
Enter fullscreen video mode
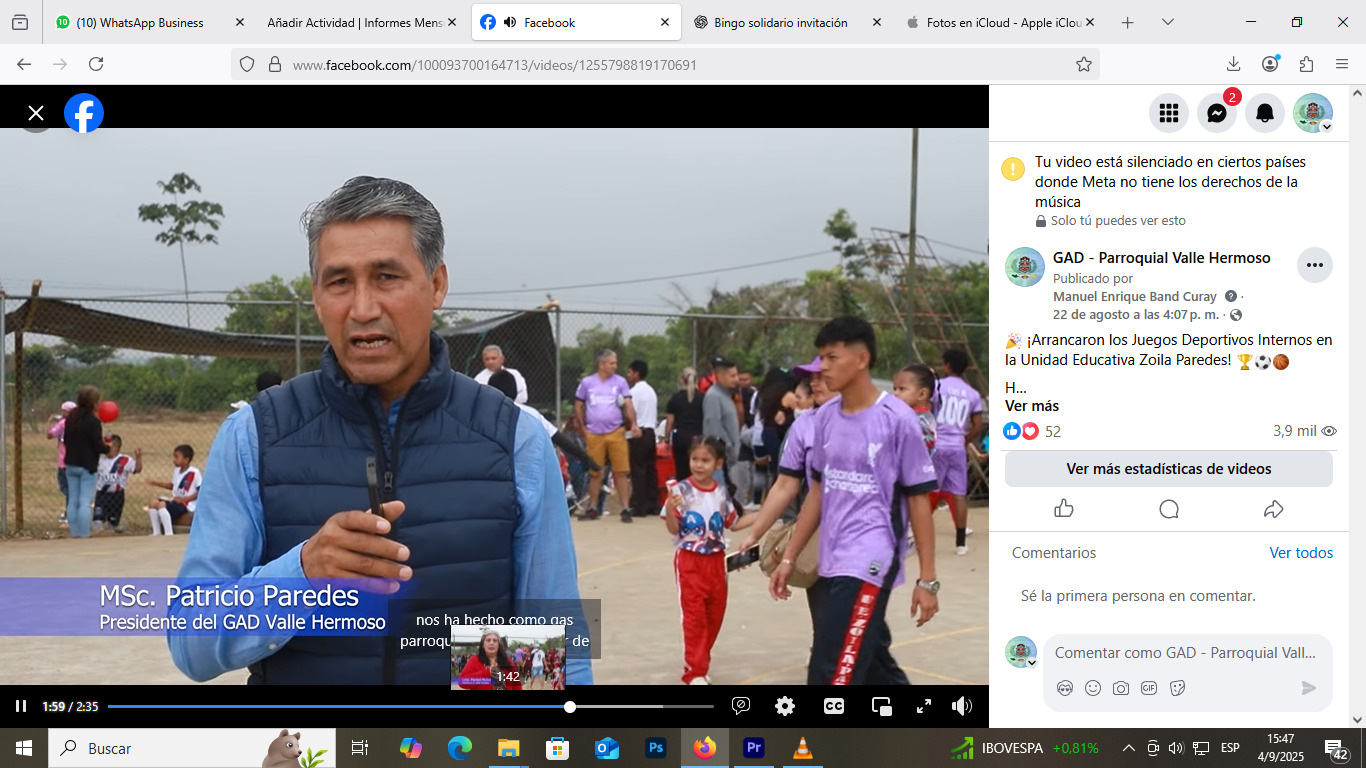[x=924, y=706]
